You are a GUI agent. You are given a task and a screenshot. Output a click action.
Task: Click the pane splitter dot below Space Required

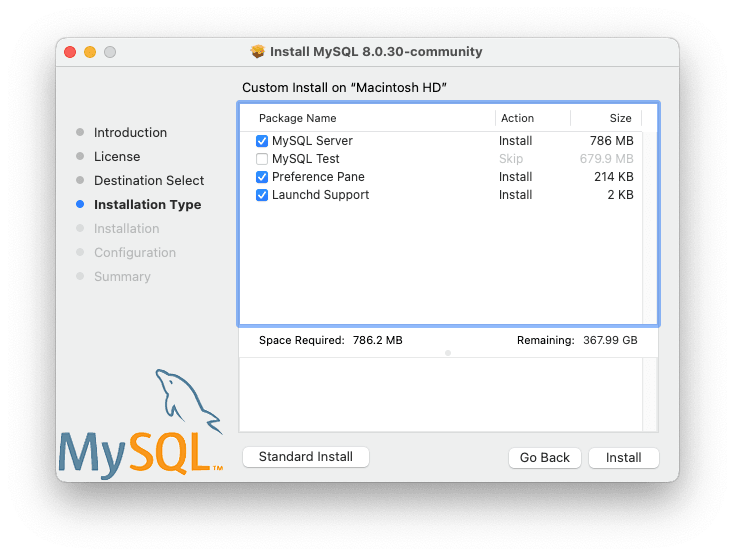click(448, 353)
